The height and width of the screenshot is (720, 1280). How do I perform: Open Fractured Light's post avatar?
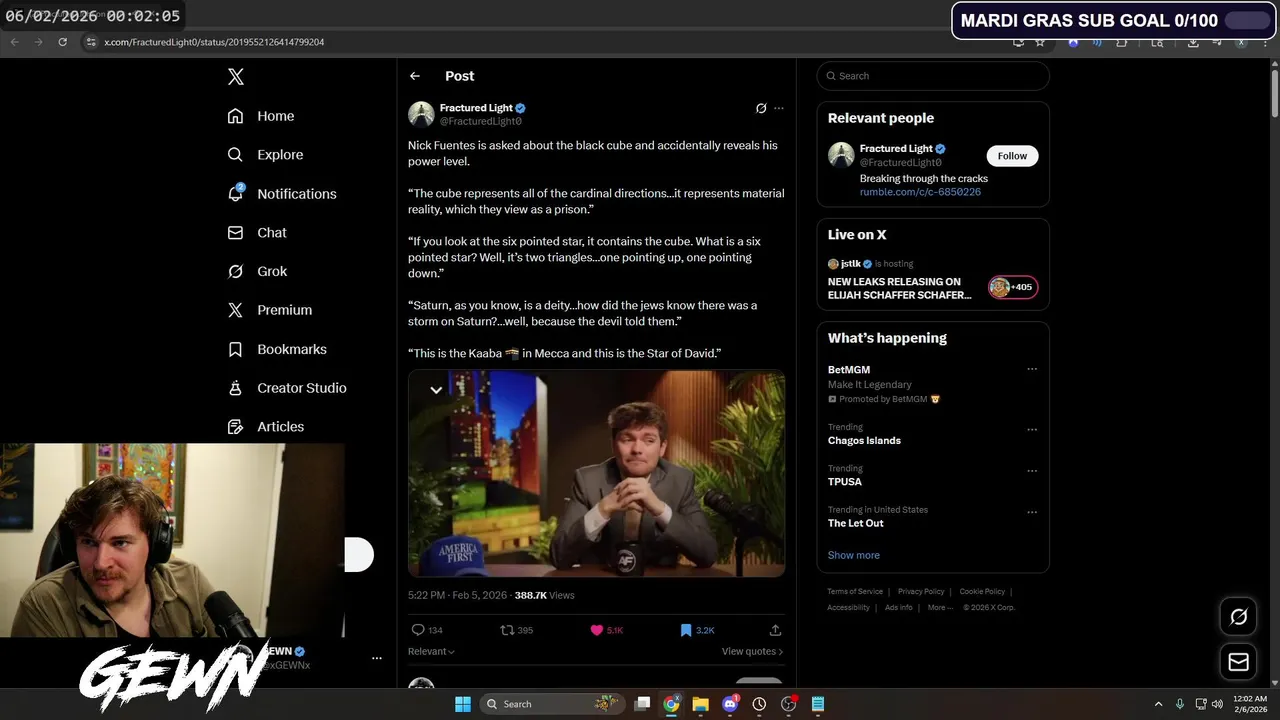421,114
